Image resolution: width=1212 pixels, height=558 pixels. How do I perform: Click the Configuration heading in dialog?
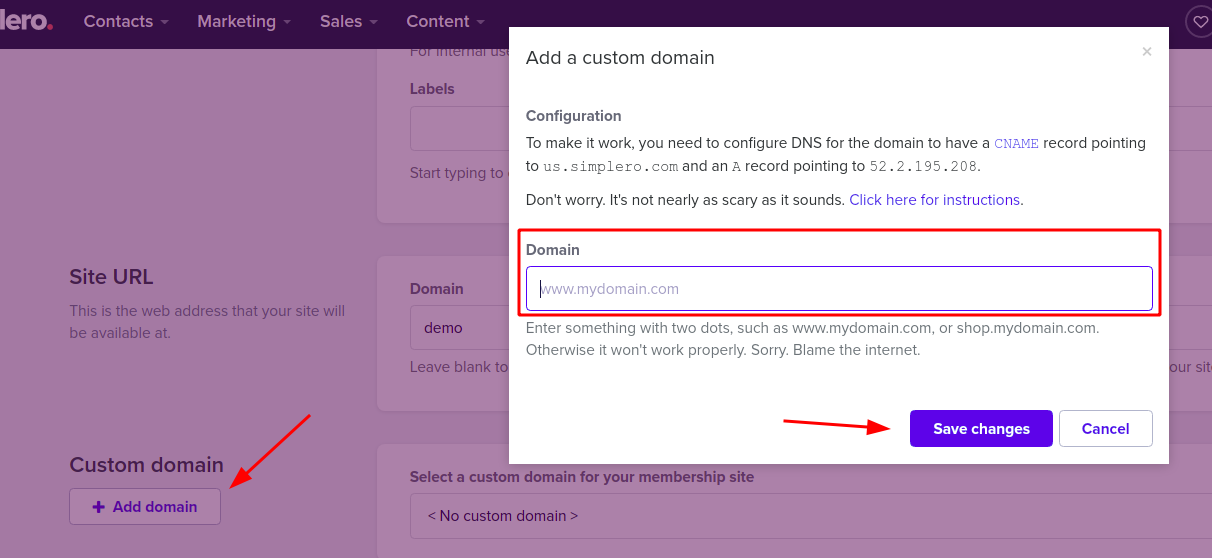pos(574,116)
